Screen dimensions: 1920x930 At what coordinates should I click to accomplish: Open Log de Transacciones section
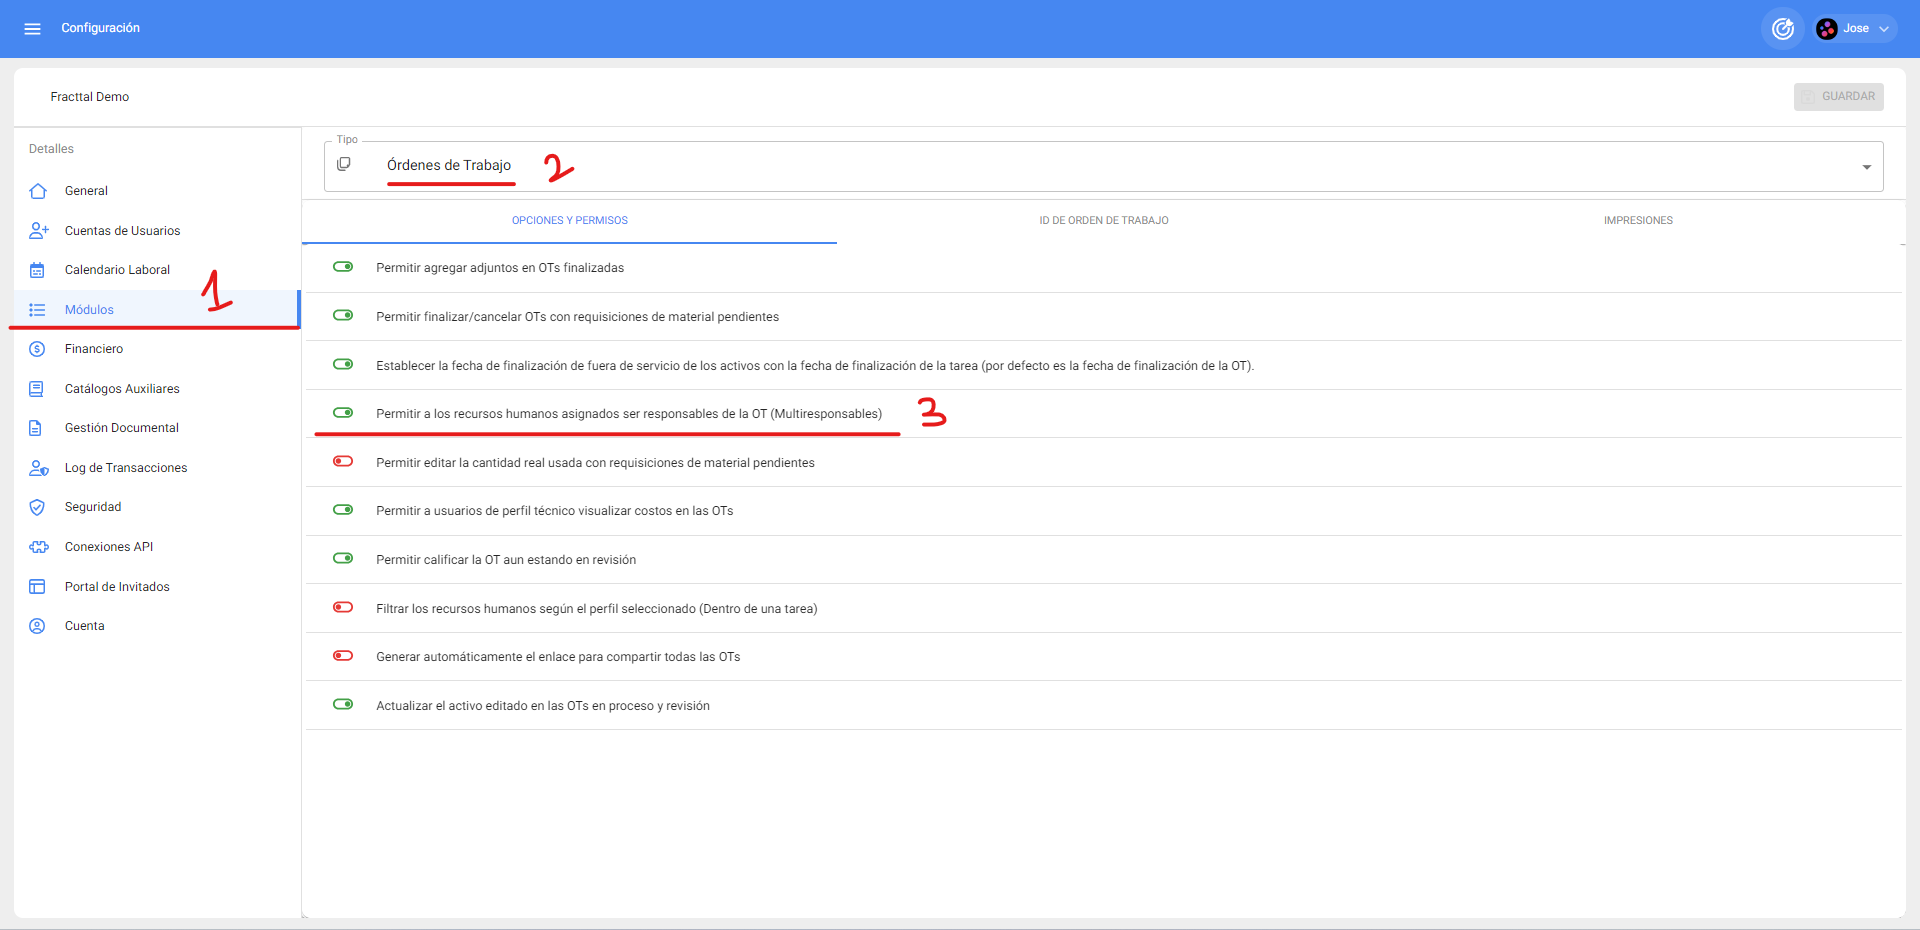pos(126,468)
